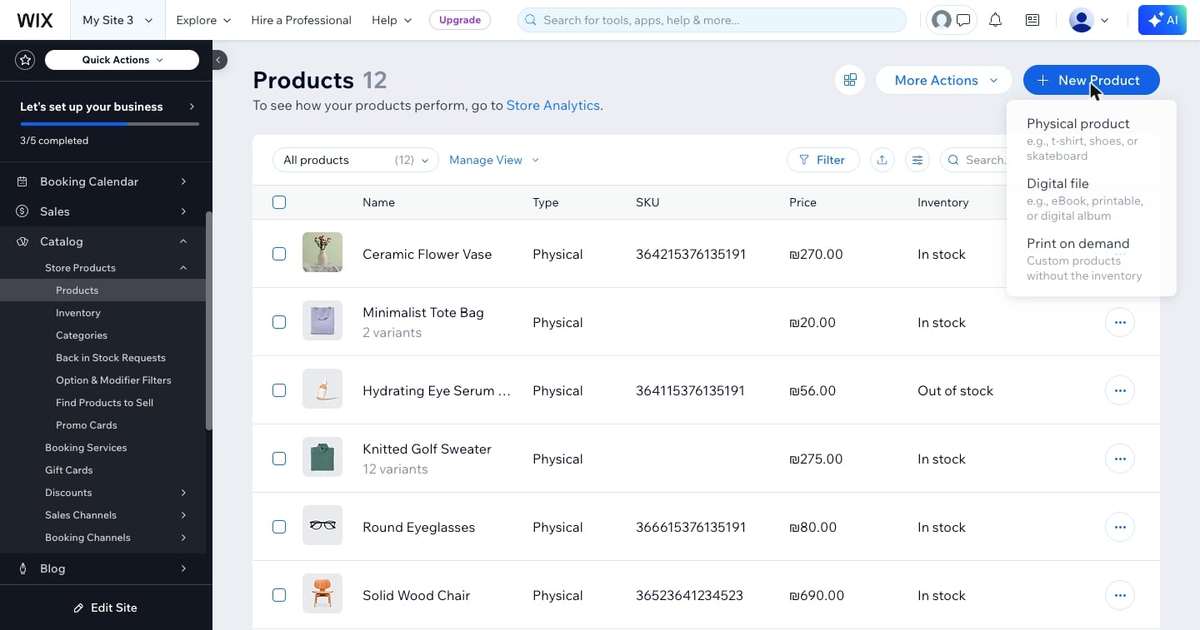Open the My Site 3 site switcher
This screenshot has width=1200, height=630.
(117, 20)
